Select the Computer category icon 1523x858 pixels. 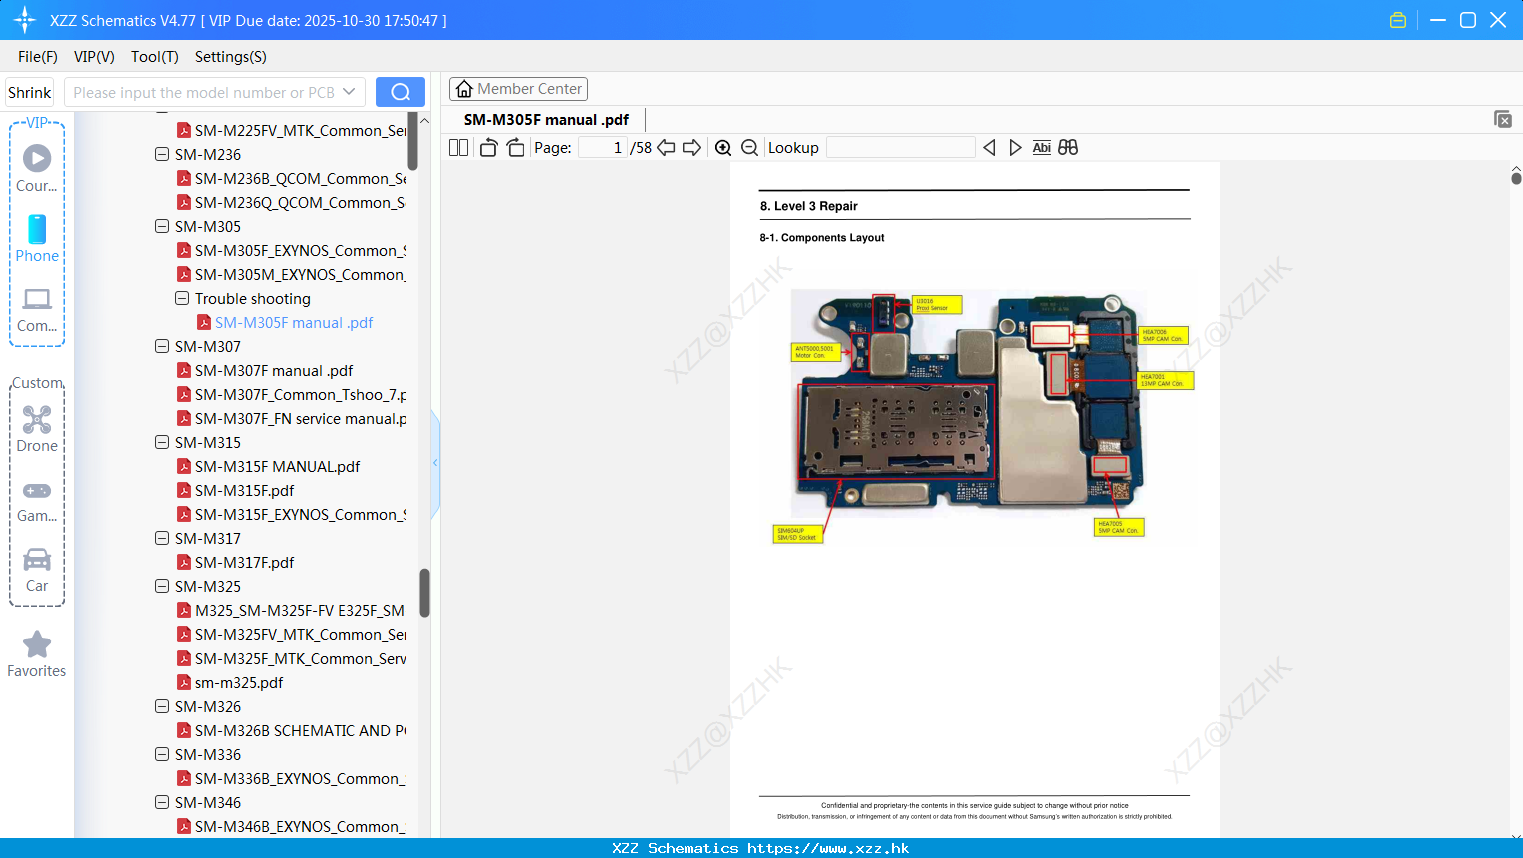click(37, 309)
